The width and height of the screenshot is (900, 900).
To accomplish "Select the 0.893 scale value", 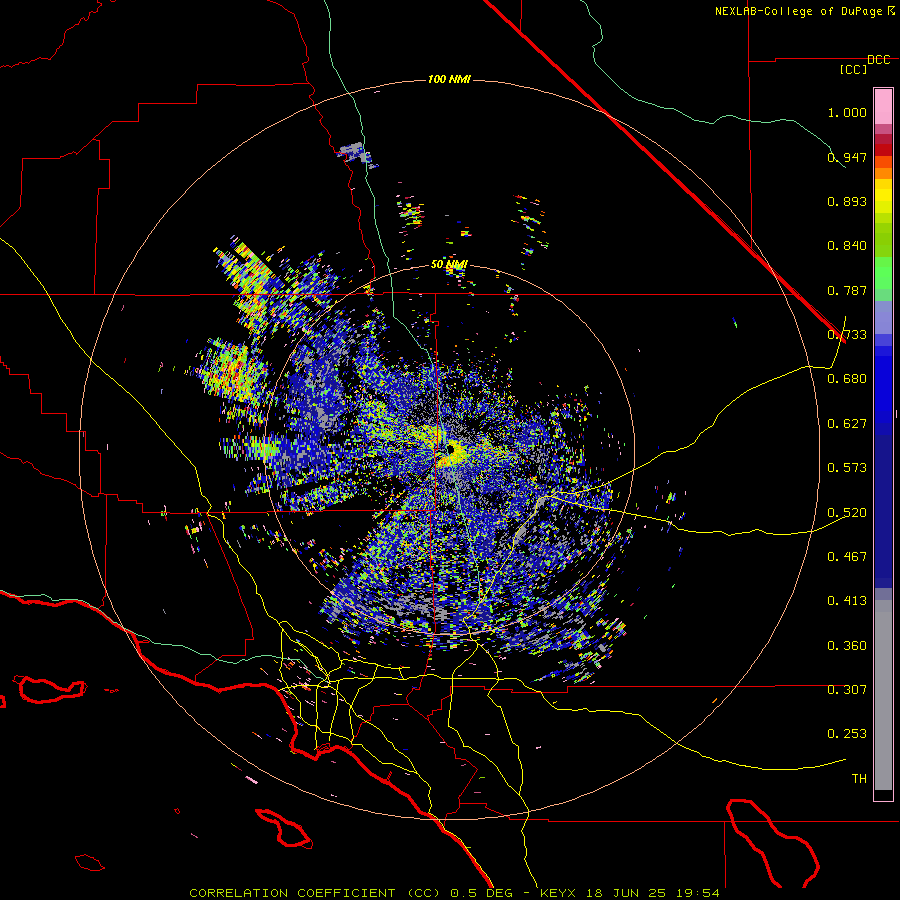I will point(847,201).
